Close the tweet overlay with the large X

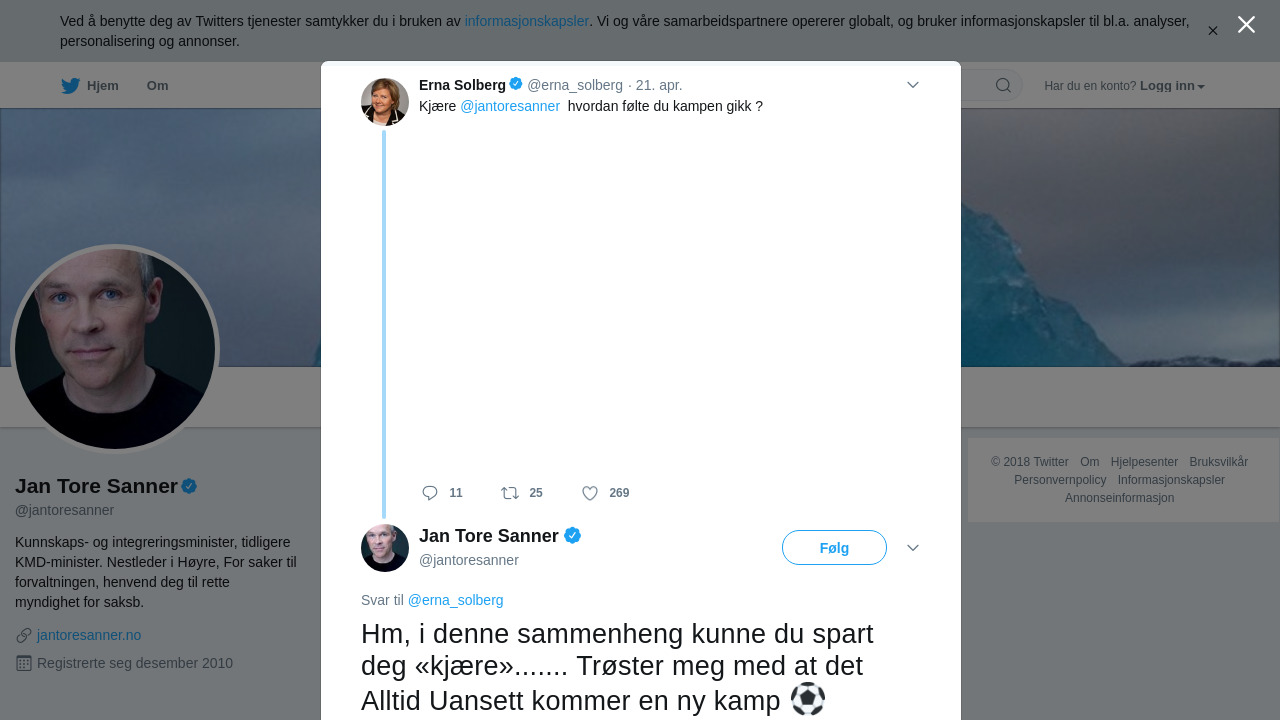(1246, 25)
